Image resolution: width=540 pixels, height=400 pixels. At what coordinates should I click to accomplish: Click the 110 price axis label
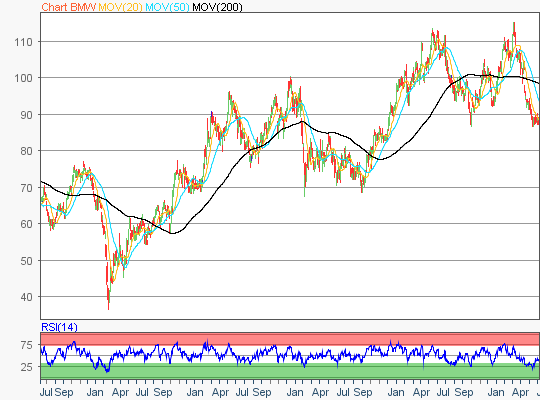click(x=23, y=42)
